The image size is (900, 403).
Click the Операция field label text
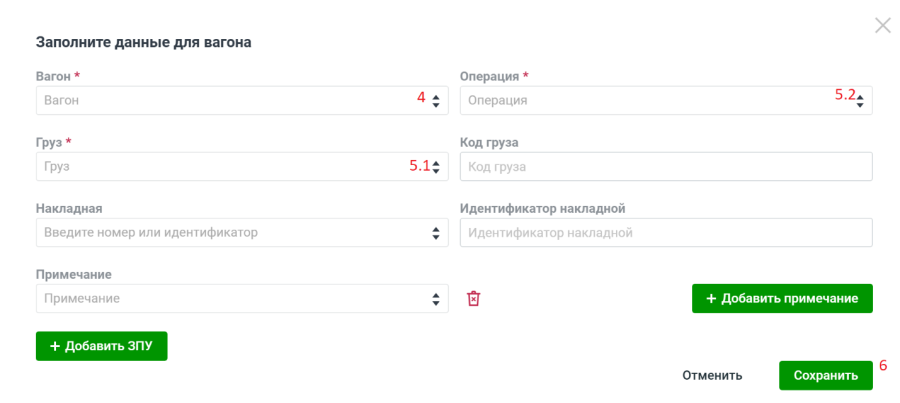(489, 76)
